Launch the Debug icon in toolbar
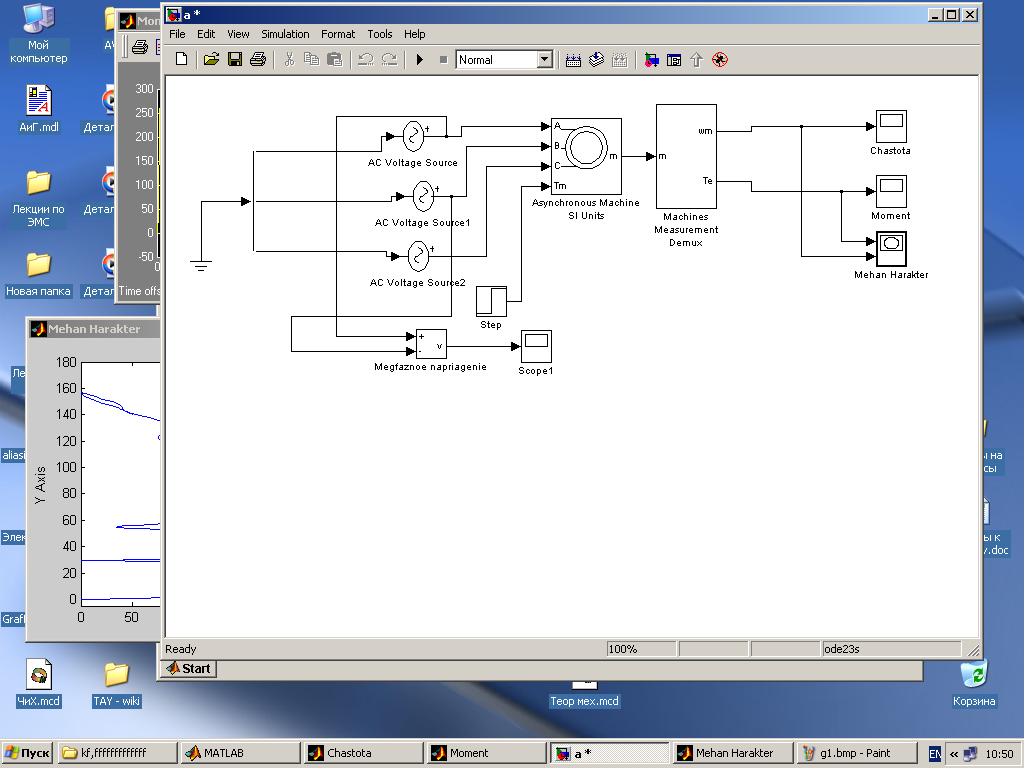 pos(720,60)
